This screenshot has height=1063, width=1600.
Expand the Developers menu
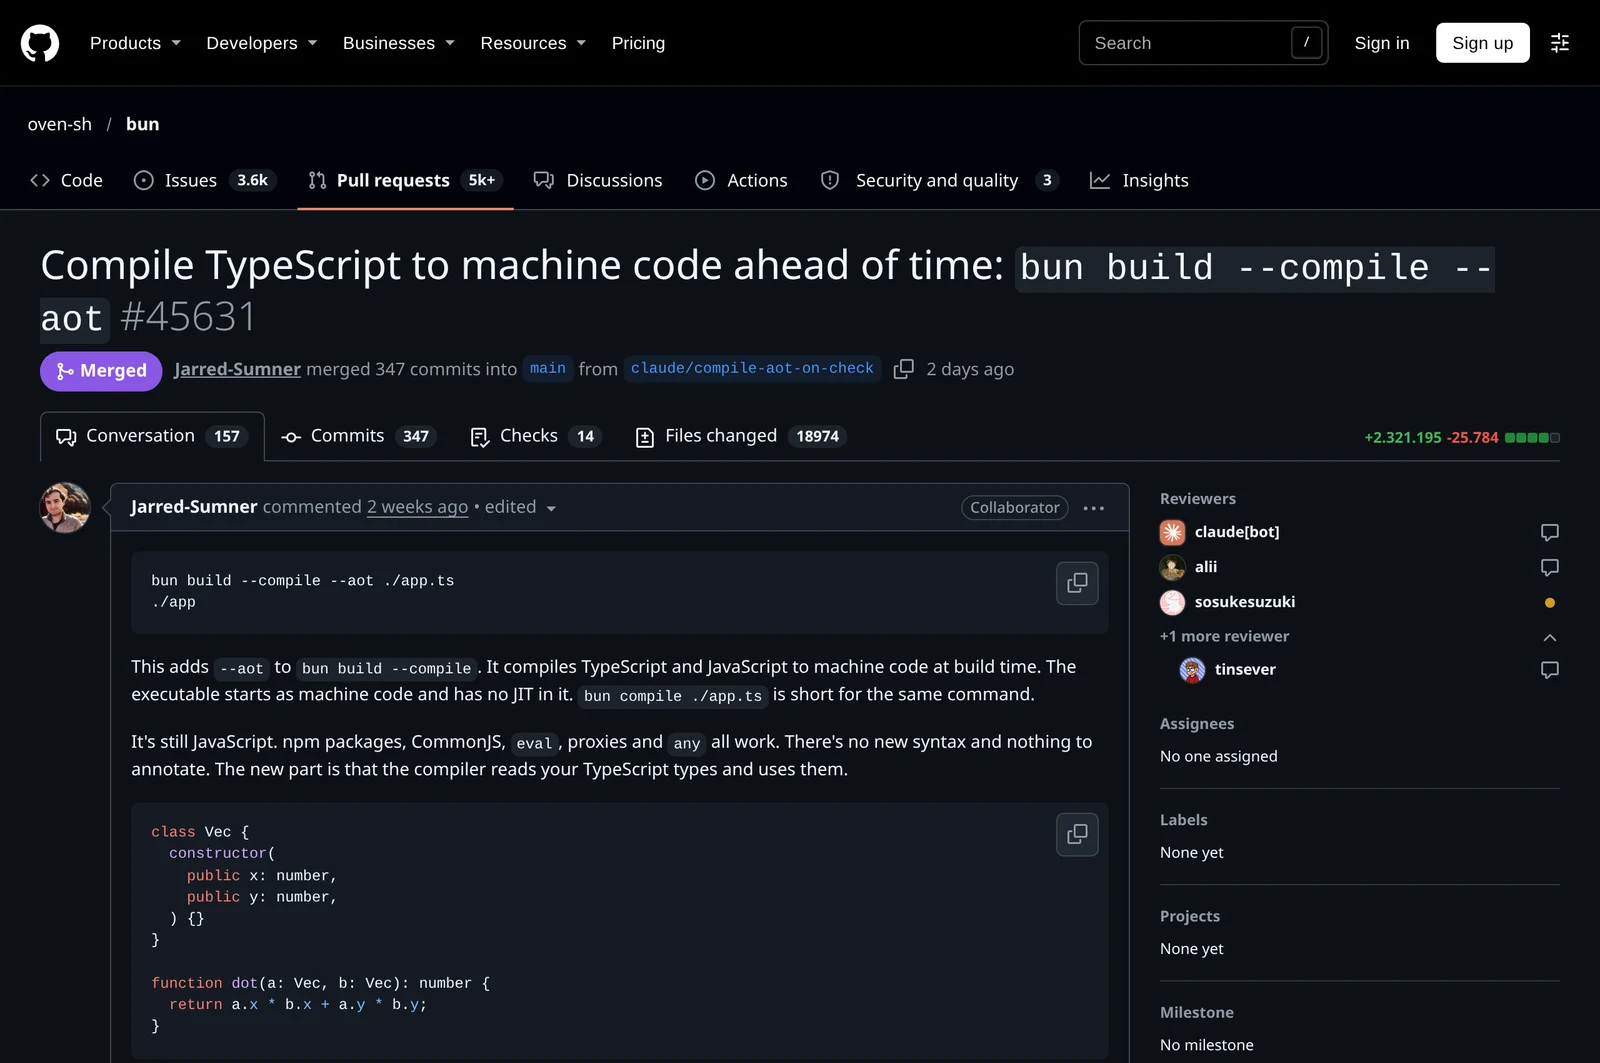tap(262, 43)
